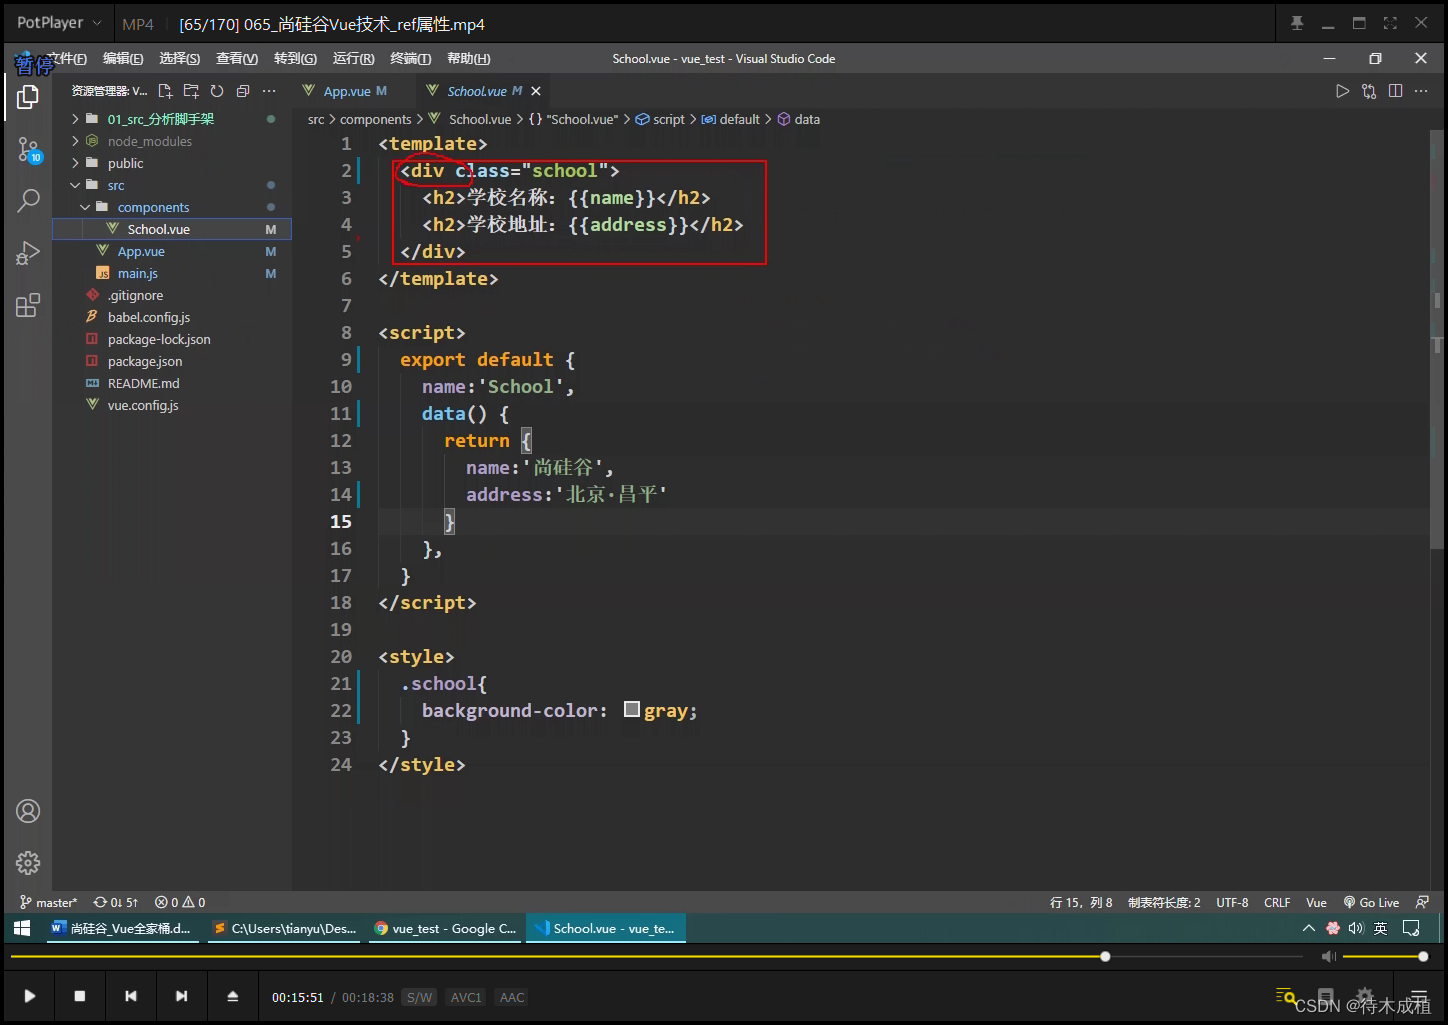Change the CRLF line ending status item
The width and height of the screenshot is (1448, 1025).
point(1277,902)
